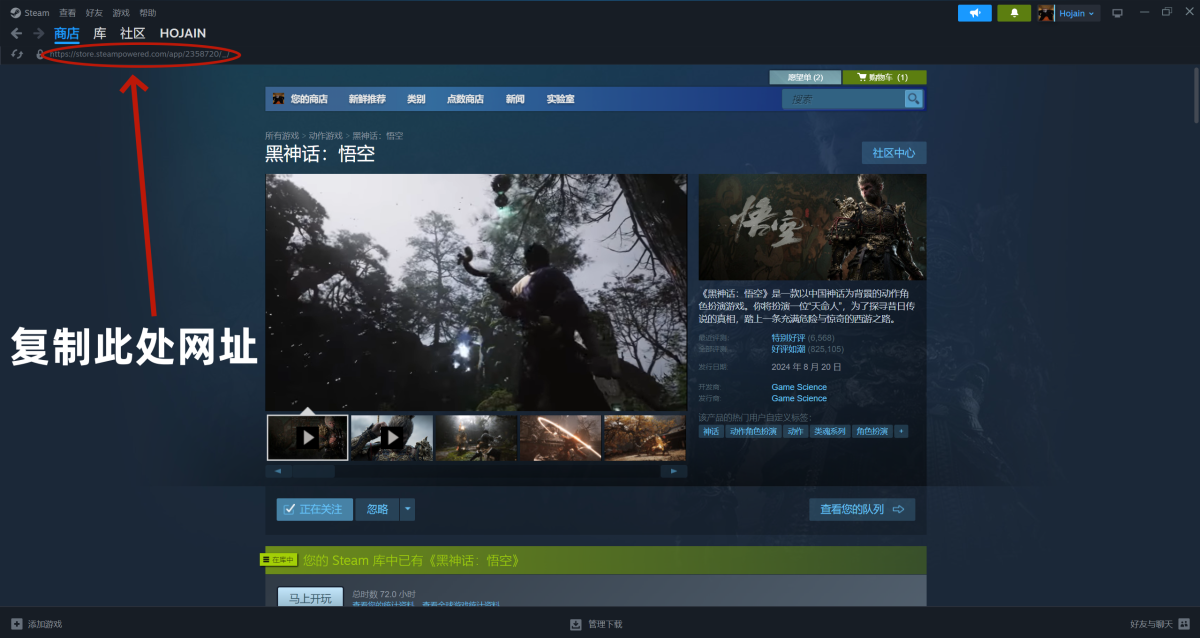The width and height of the screenshot is (1200, 638).
Task: Click the Hojain profile avatar
Action: [x=1046, y=13]
